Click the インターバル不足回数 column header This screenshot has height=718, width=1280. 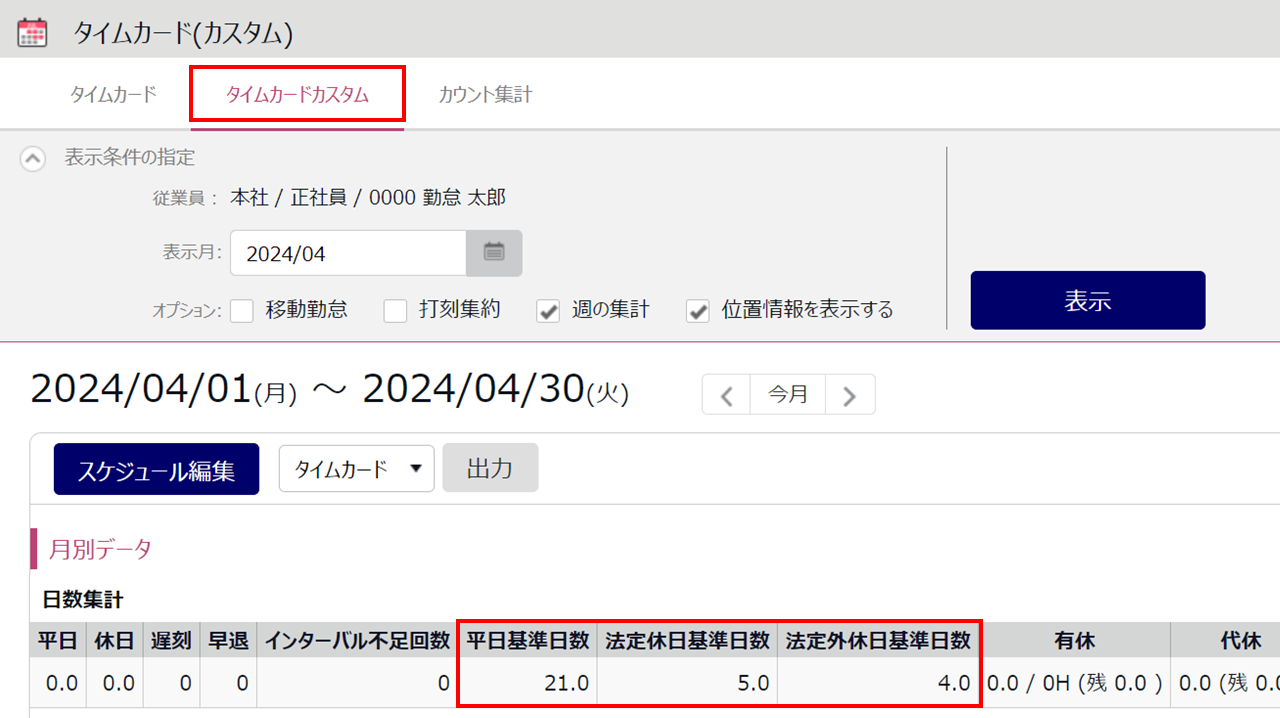357,640
